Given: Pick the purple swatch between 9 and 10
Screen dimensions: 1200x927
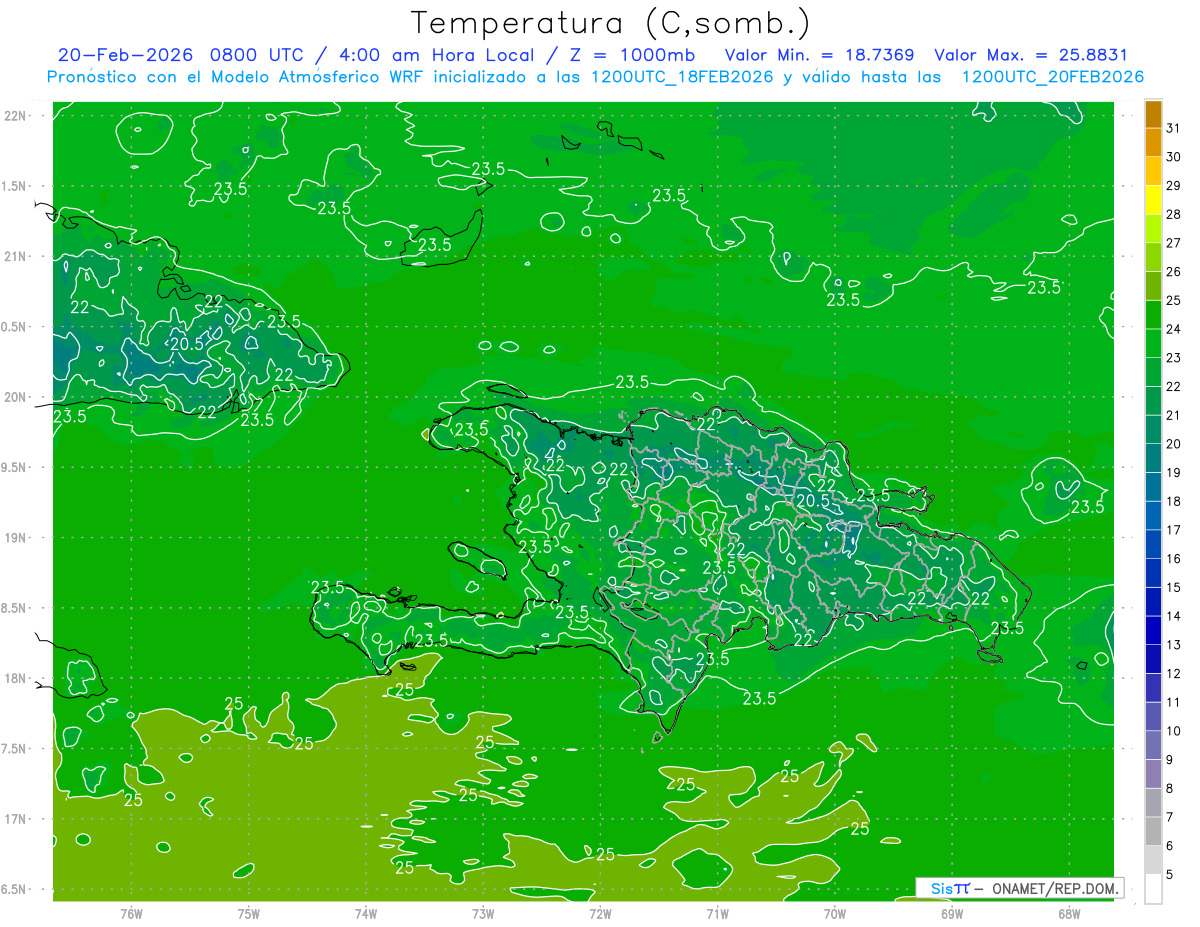Looking at the screenshot, I should point(1153,746).
